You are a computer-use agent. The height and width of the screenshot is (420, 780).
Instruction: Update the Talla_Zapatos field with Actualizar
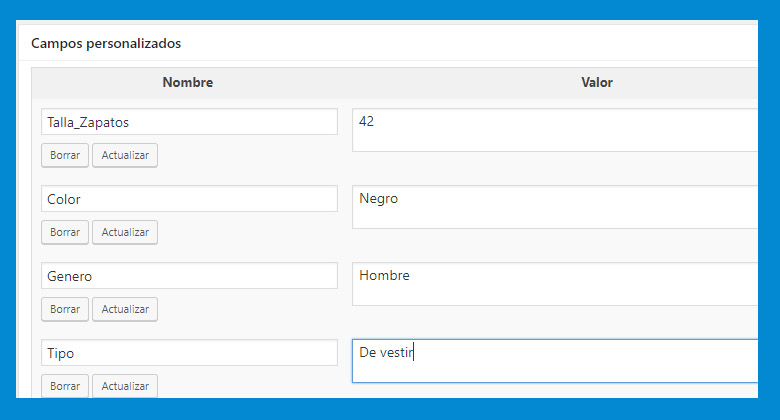coord(125,155)
